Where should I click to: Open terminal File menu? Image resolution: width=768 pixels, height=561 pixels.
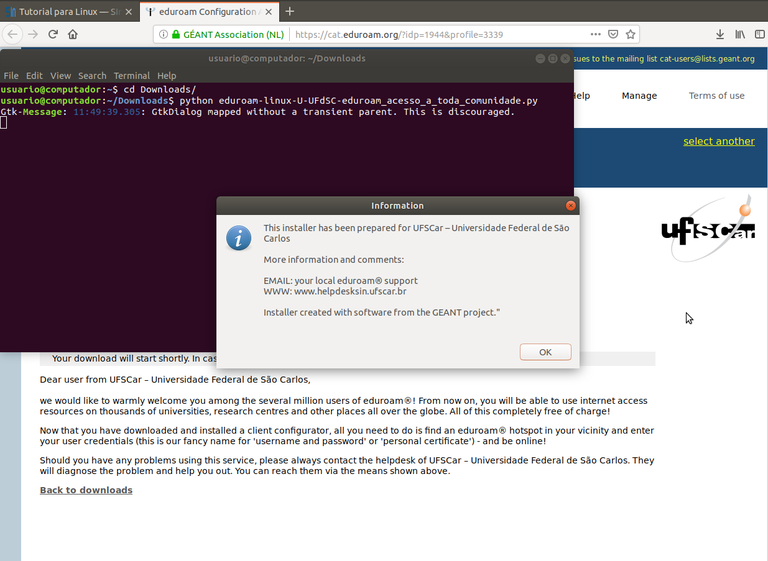click(11, 76)
